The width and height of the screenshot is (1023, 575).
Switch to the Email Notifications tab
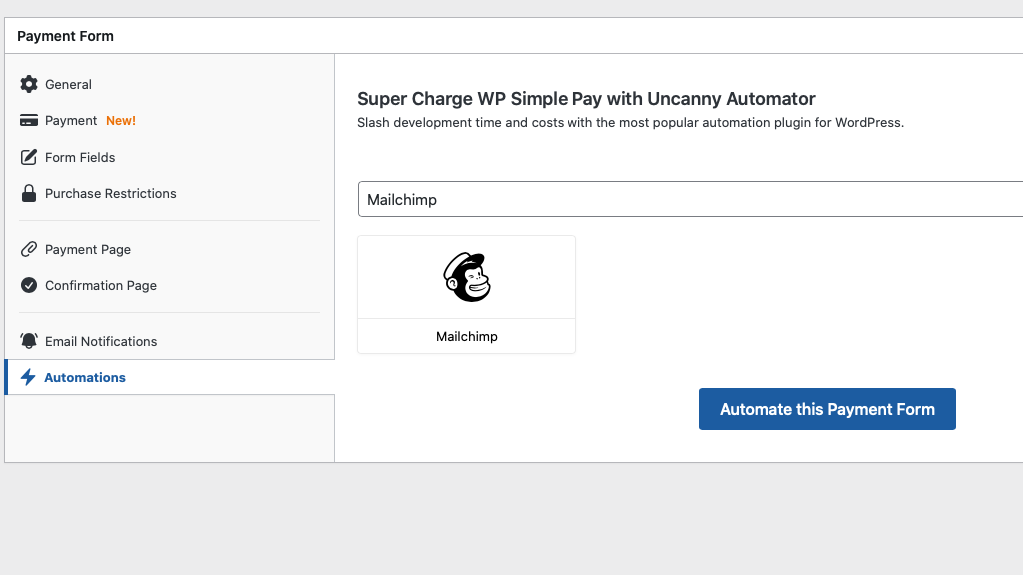pyautogui.click(x=101, y=342)
